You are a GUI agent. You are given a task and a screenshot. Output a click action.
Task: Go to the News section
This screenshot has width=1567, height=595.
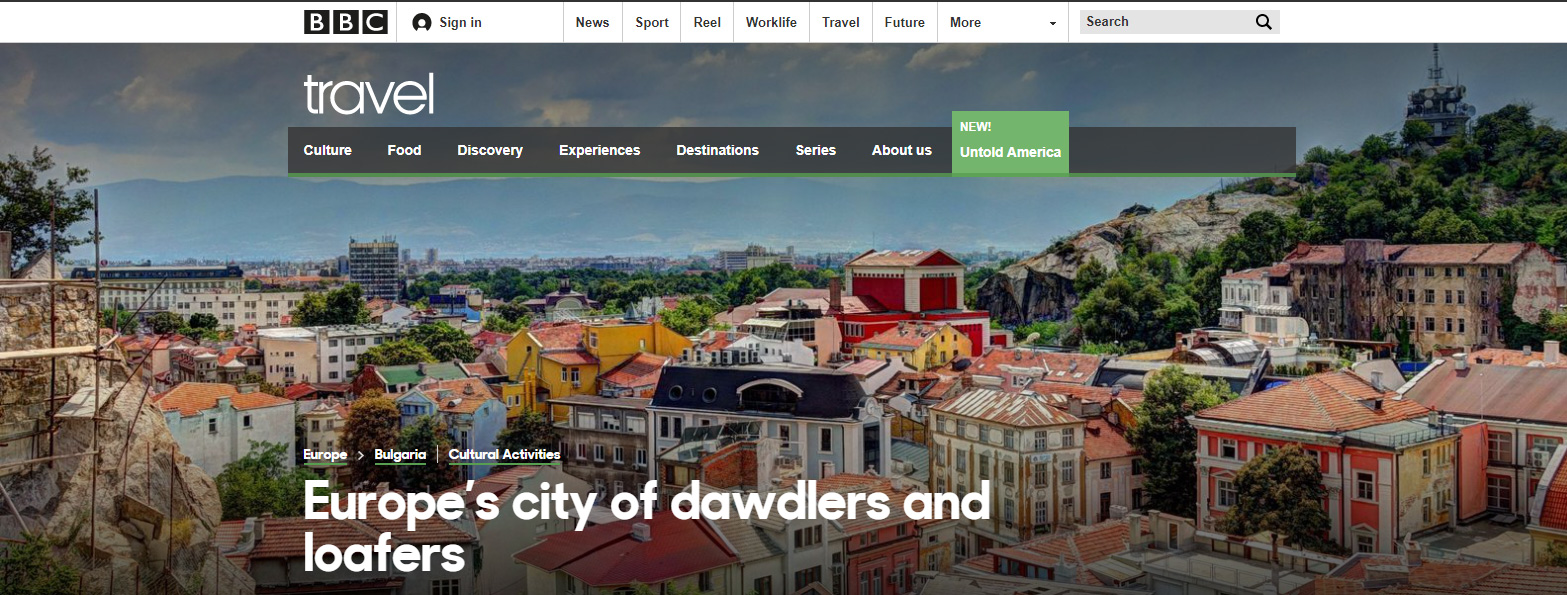point(592,22)
